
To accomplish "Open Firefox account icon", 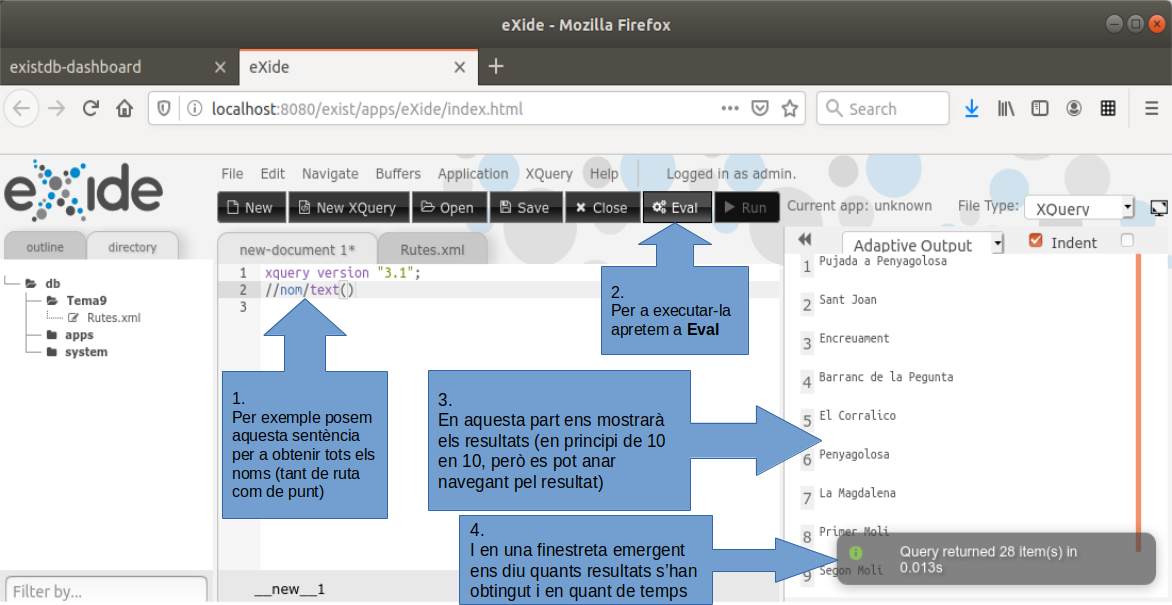I will 1074,108.
